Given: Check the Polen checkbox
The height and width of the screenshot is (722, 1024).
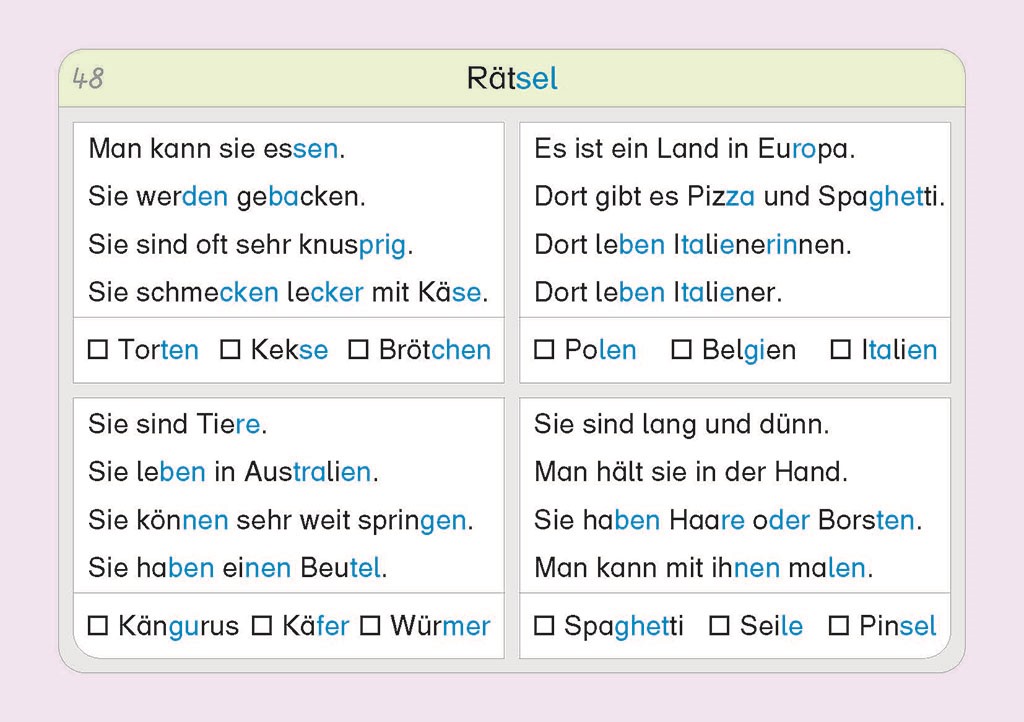Looking at the screenshot, I should (544, 350).
